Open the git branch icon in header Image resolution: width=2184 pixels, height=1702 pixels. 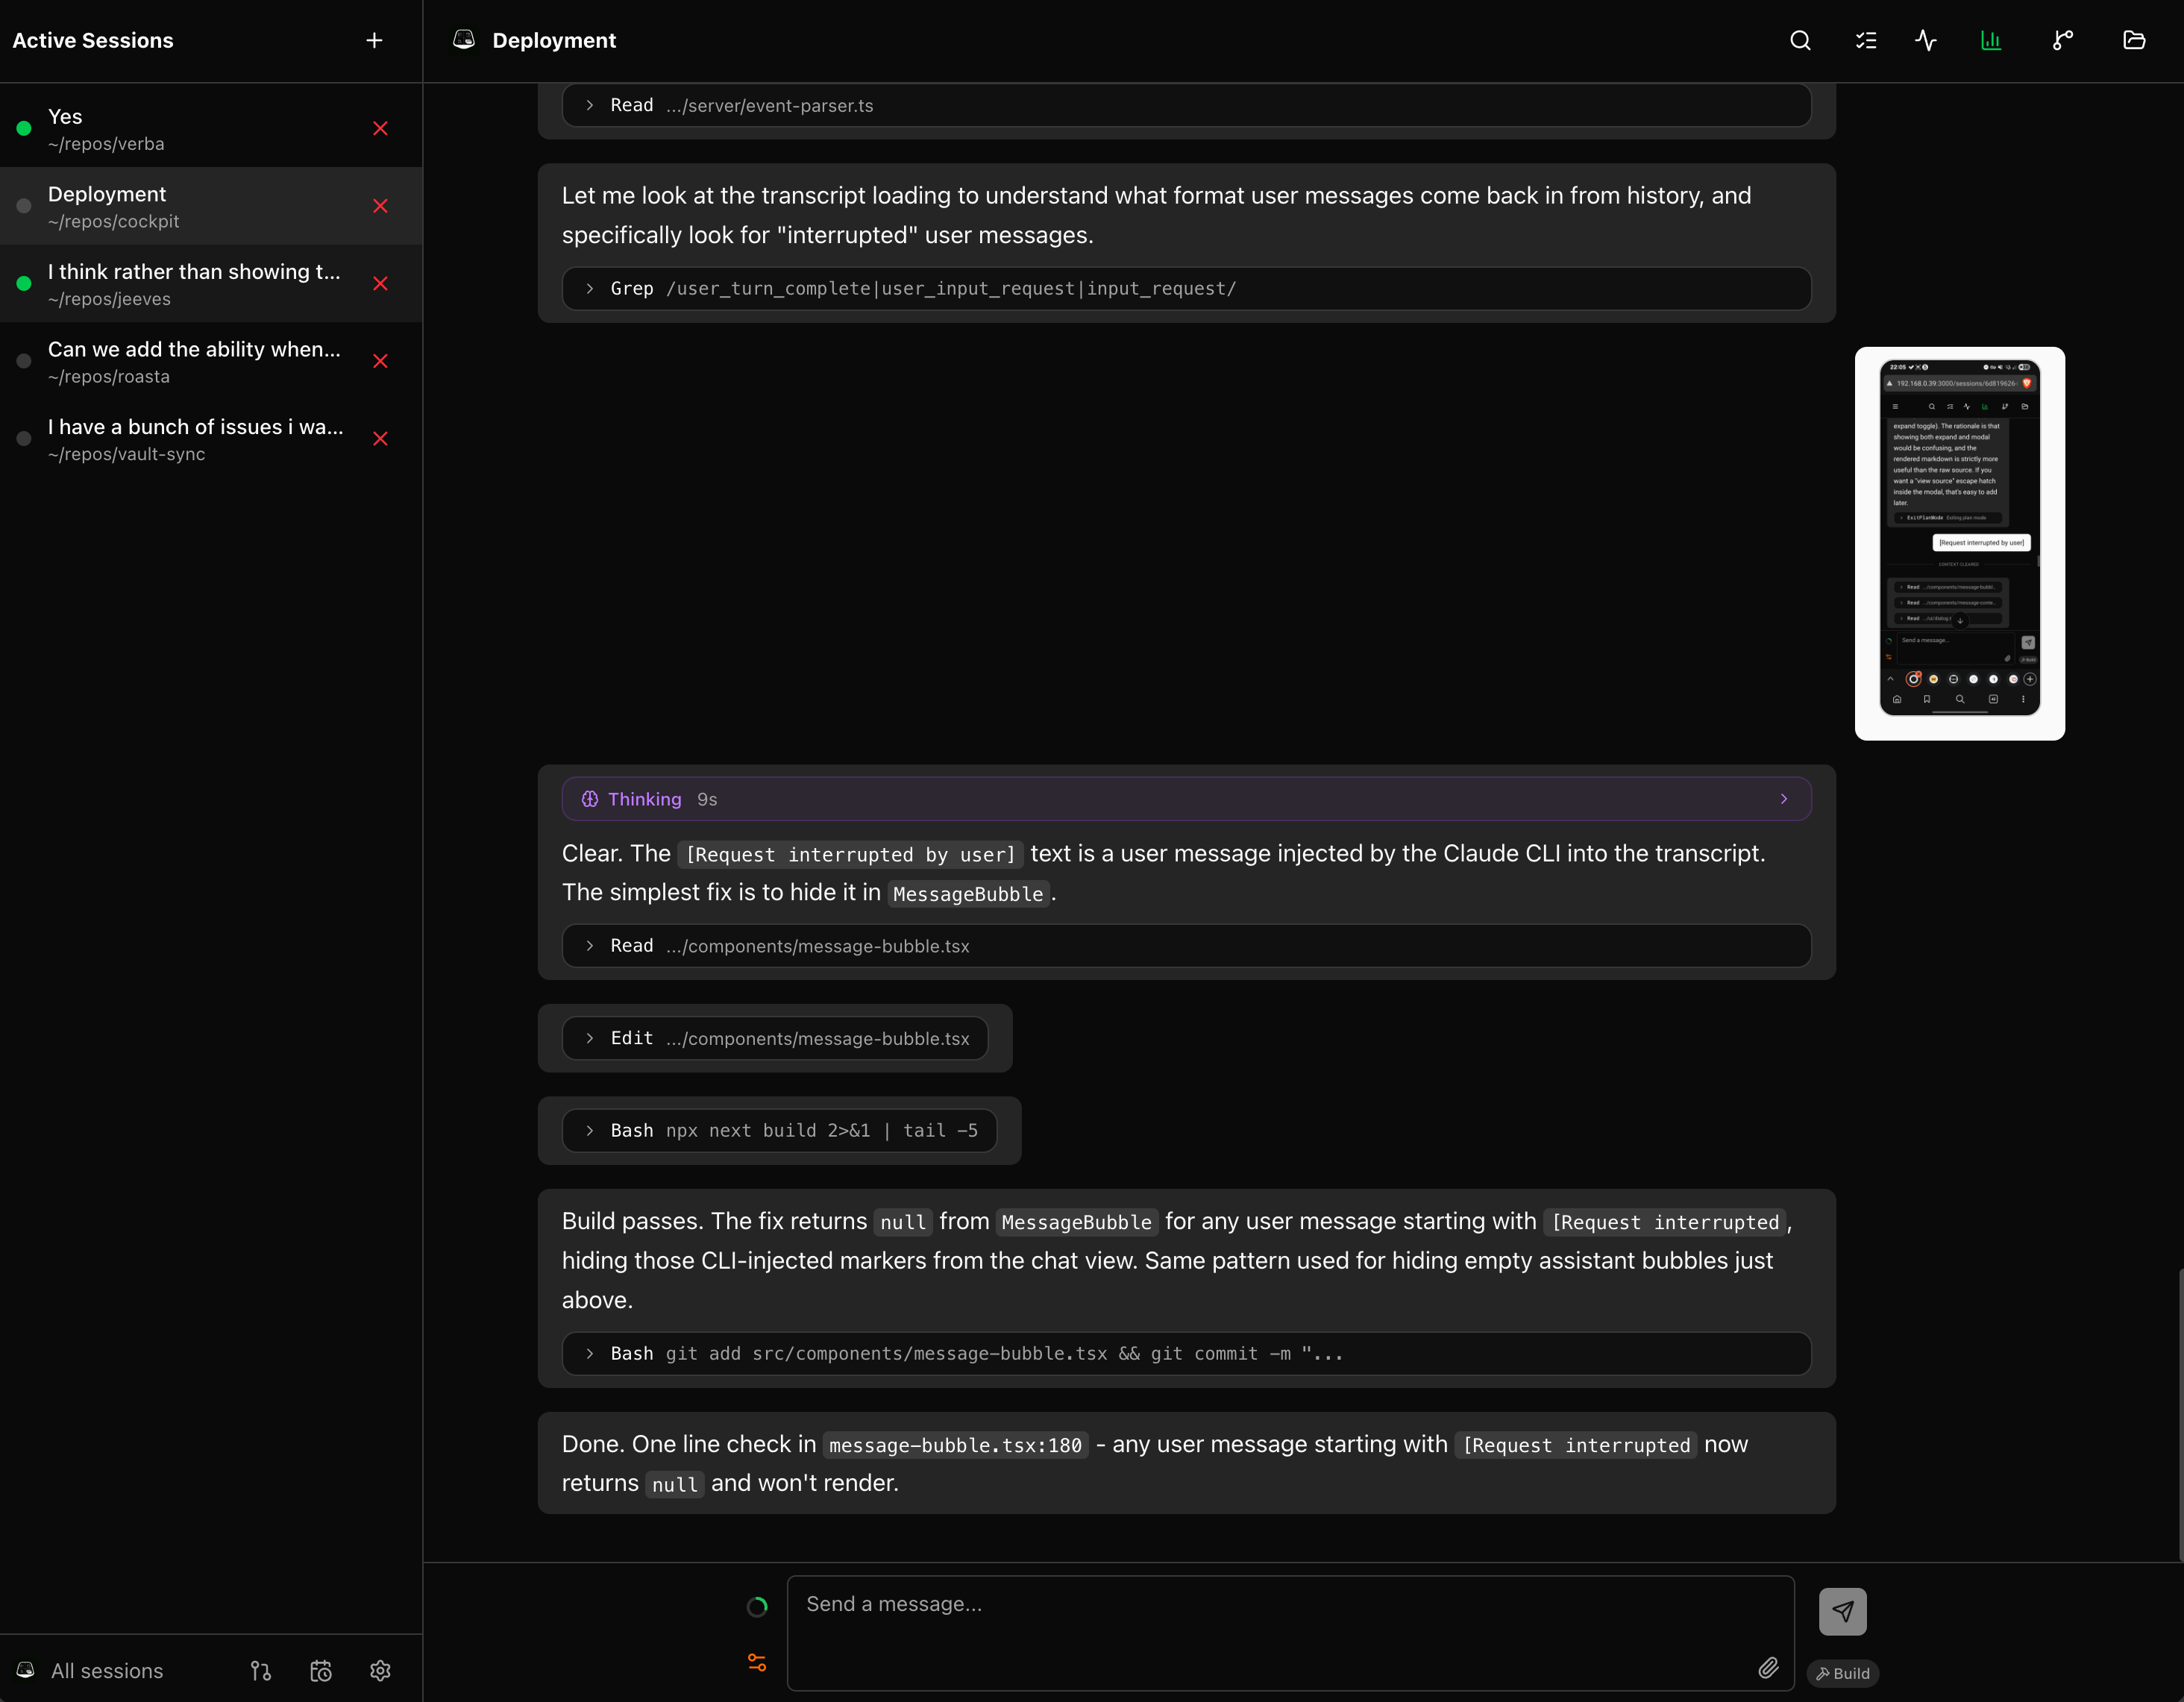coord(2062,40)
